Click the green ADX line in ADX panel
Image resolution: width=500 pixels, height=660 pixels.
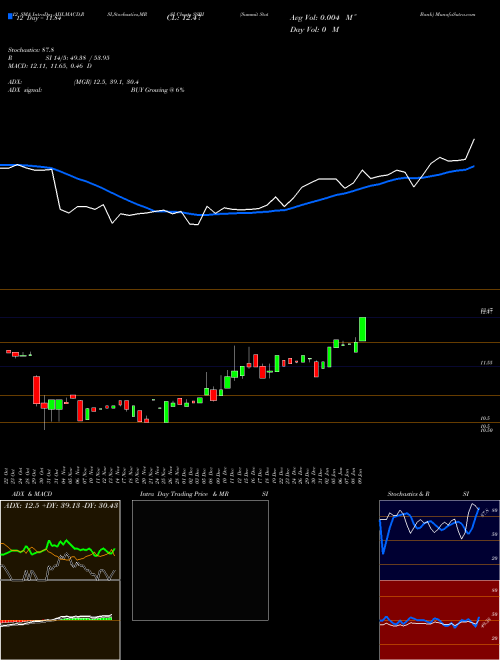pyautogui.click(x=59, y=546)
